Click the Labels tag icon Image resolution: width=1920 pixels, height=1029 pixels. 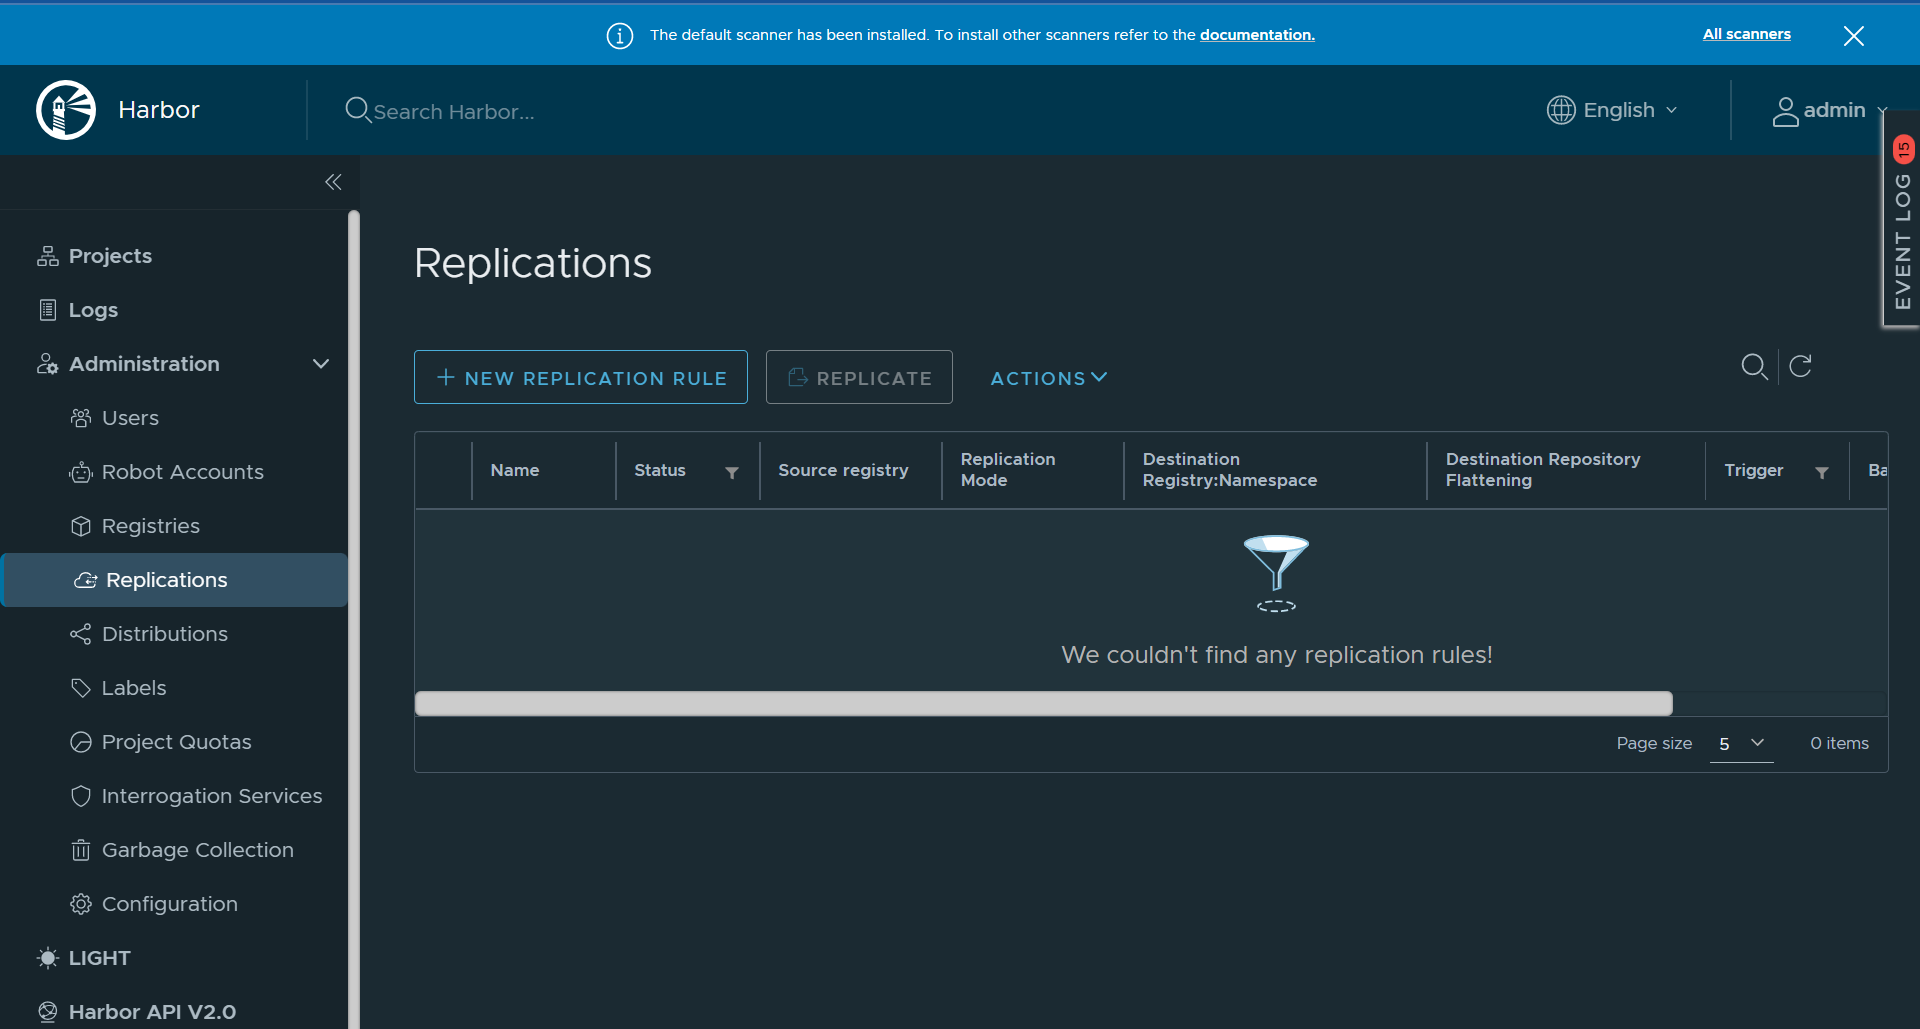81,688
